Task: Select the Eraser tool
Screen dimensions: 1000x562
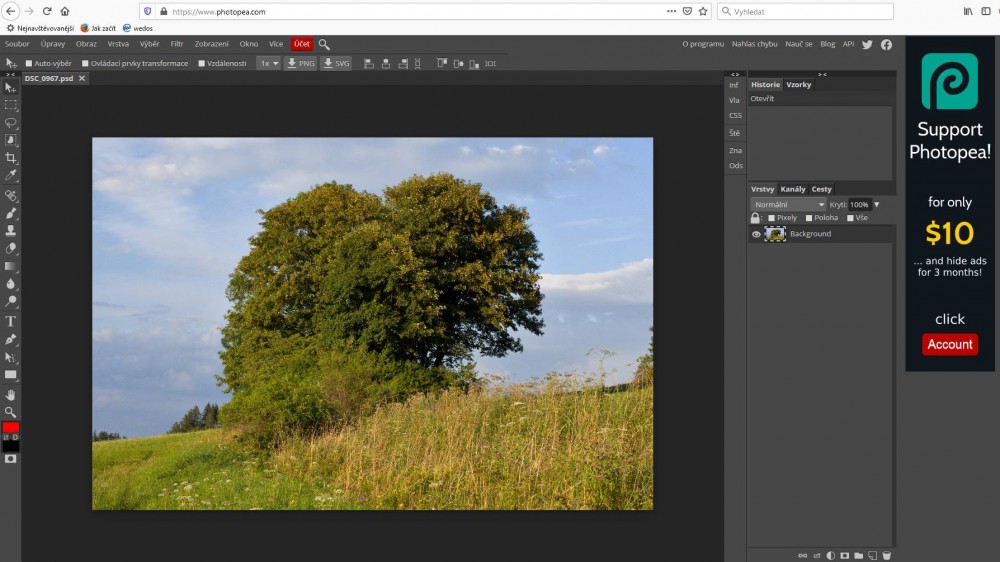Action: click(11, 248)
